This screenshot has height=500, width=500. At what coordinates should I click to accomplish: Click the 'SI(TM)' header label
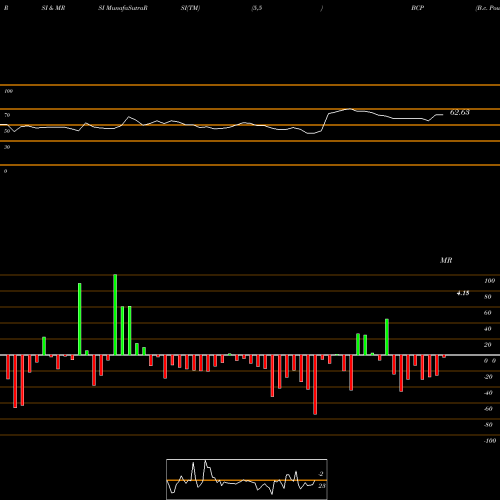tap(190, 8)
